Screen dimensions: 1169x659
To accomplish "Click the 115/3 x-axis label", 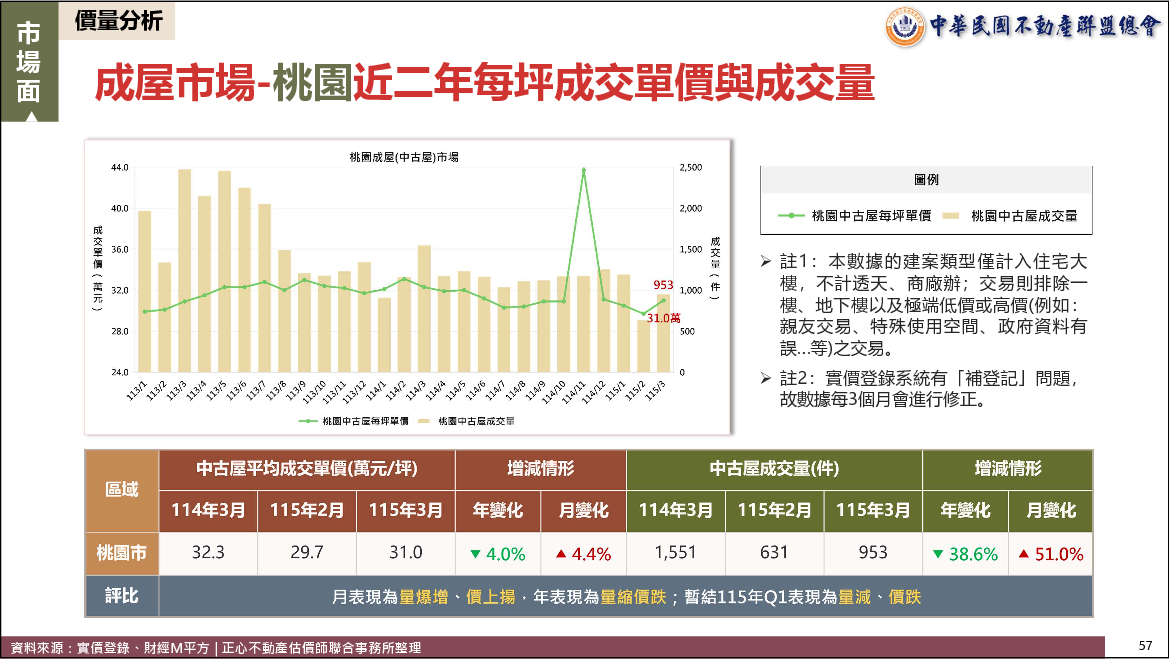I will [x=655, y=391].
